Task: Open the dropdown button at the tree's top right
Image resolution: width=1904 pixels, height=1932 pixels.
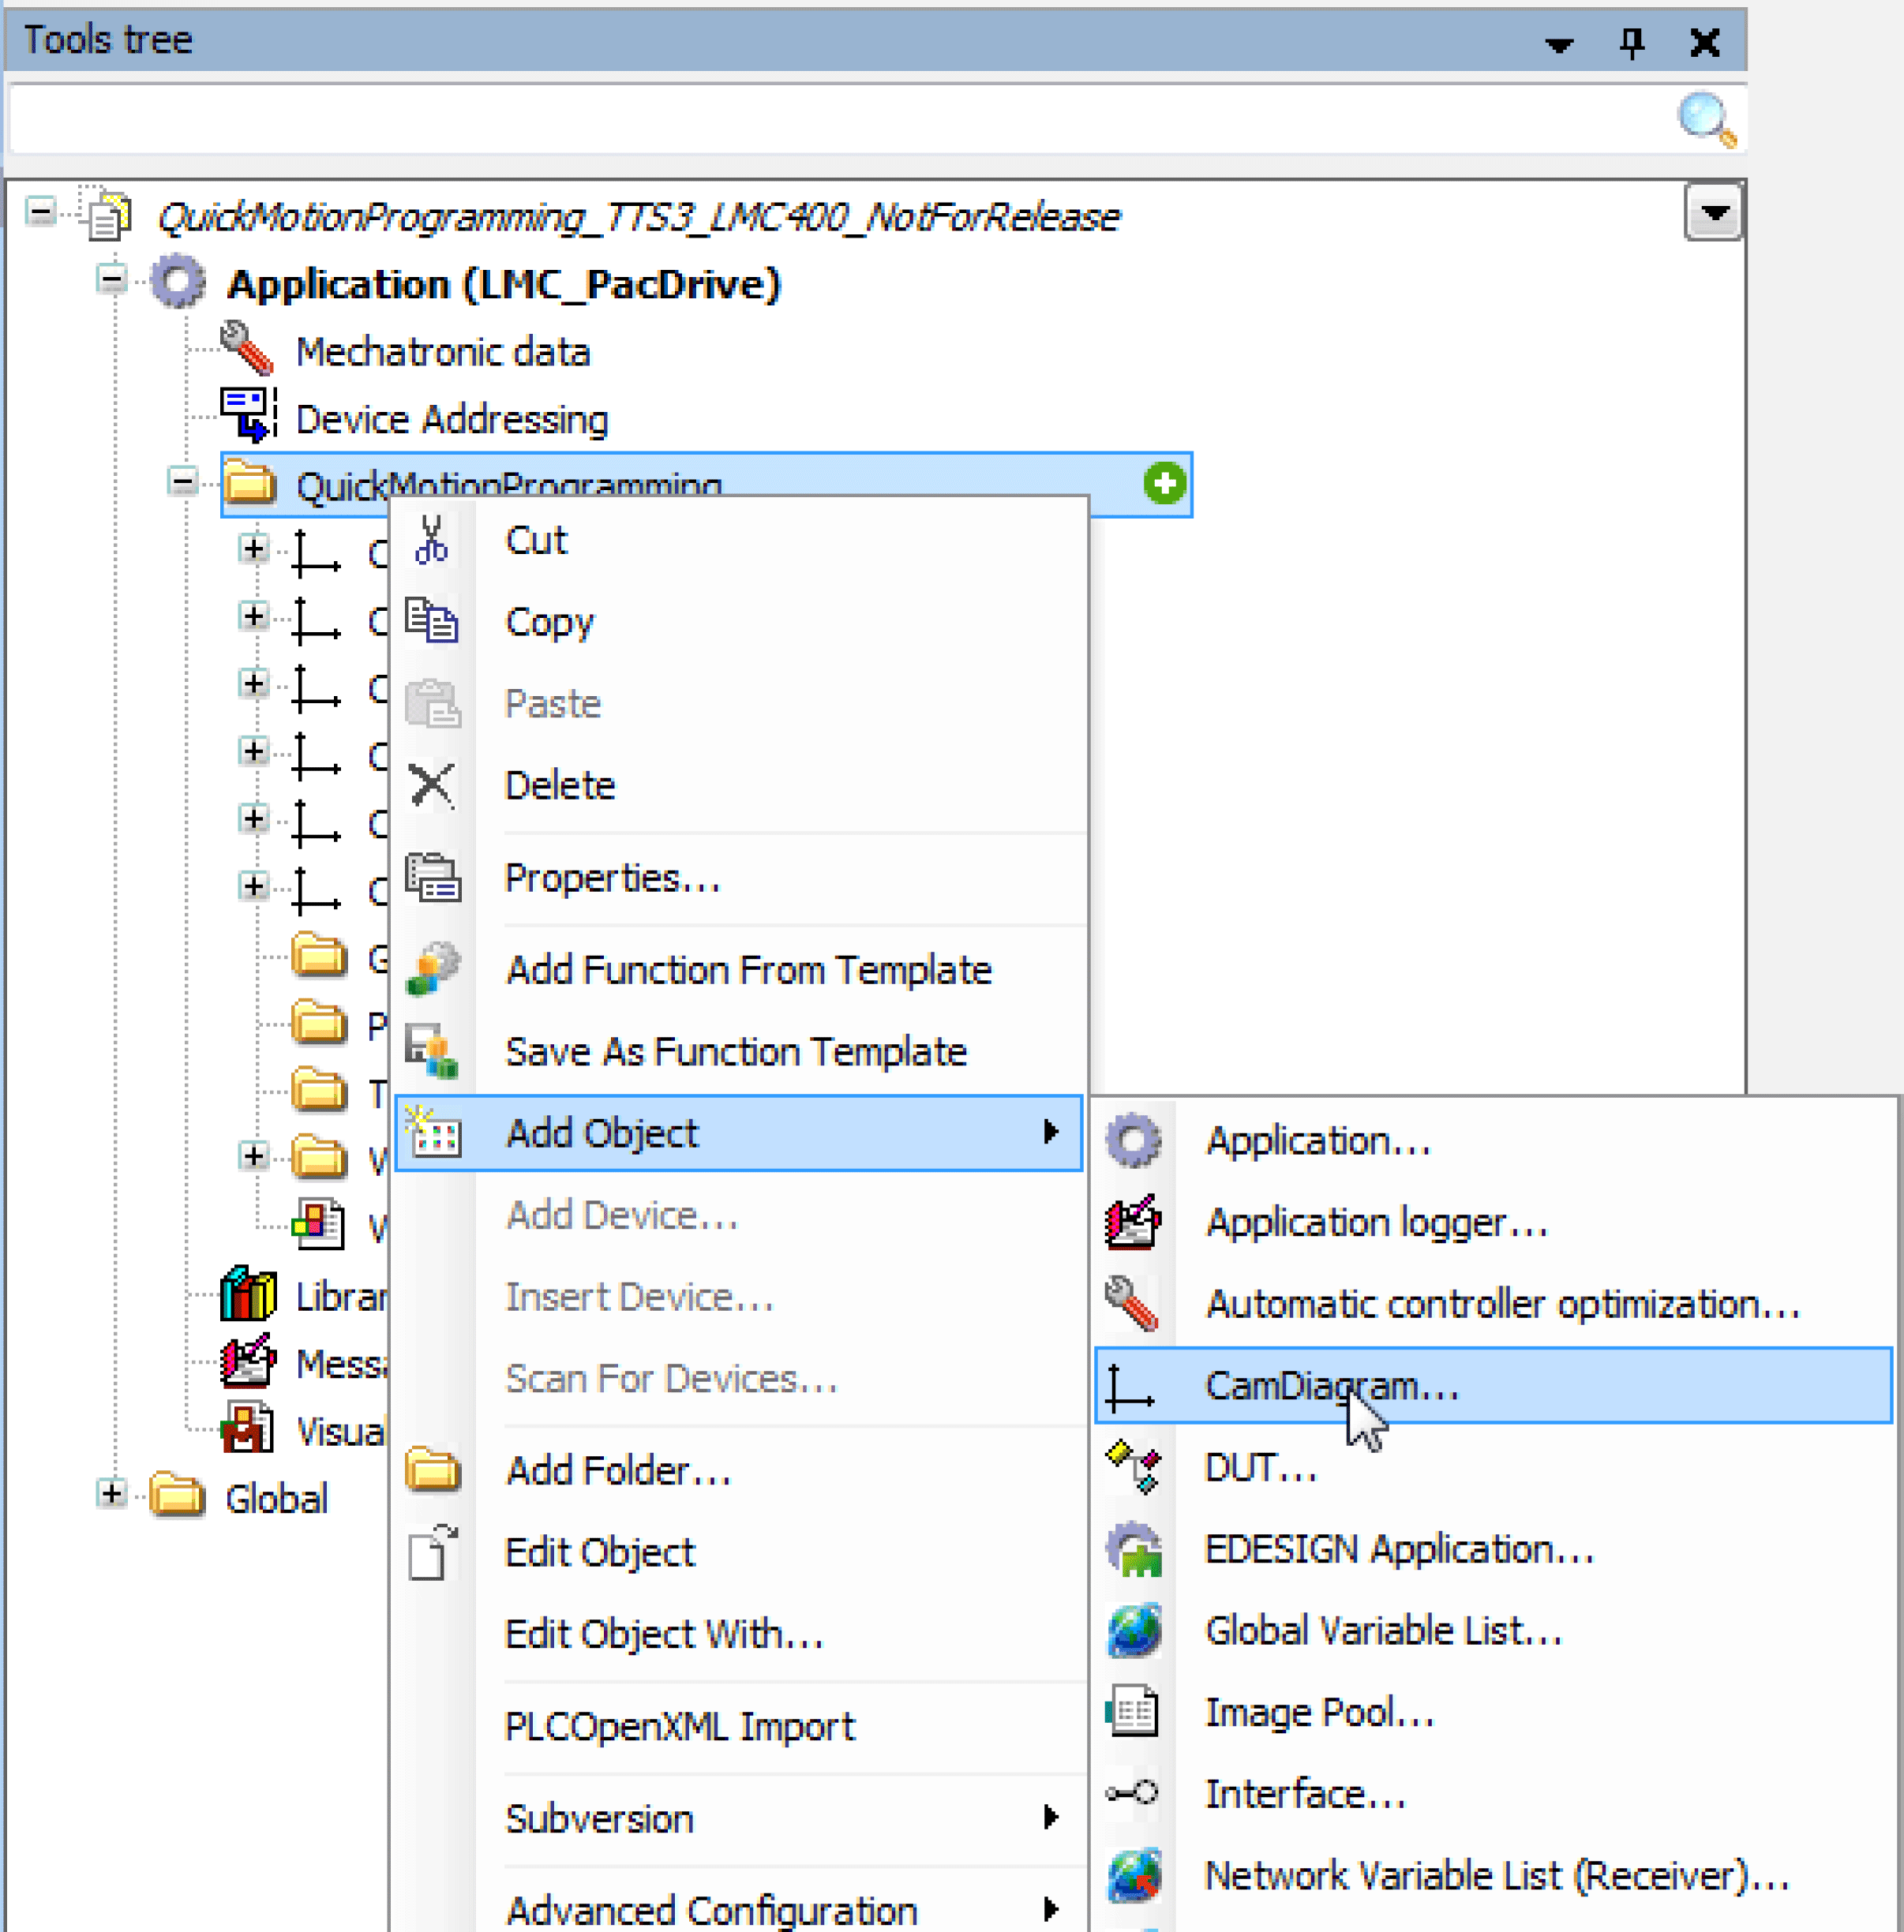Action: (1714, 212)
